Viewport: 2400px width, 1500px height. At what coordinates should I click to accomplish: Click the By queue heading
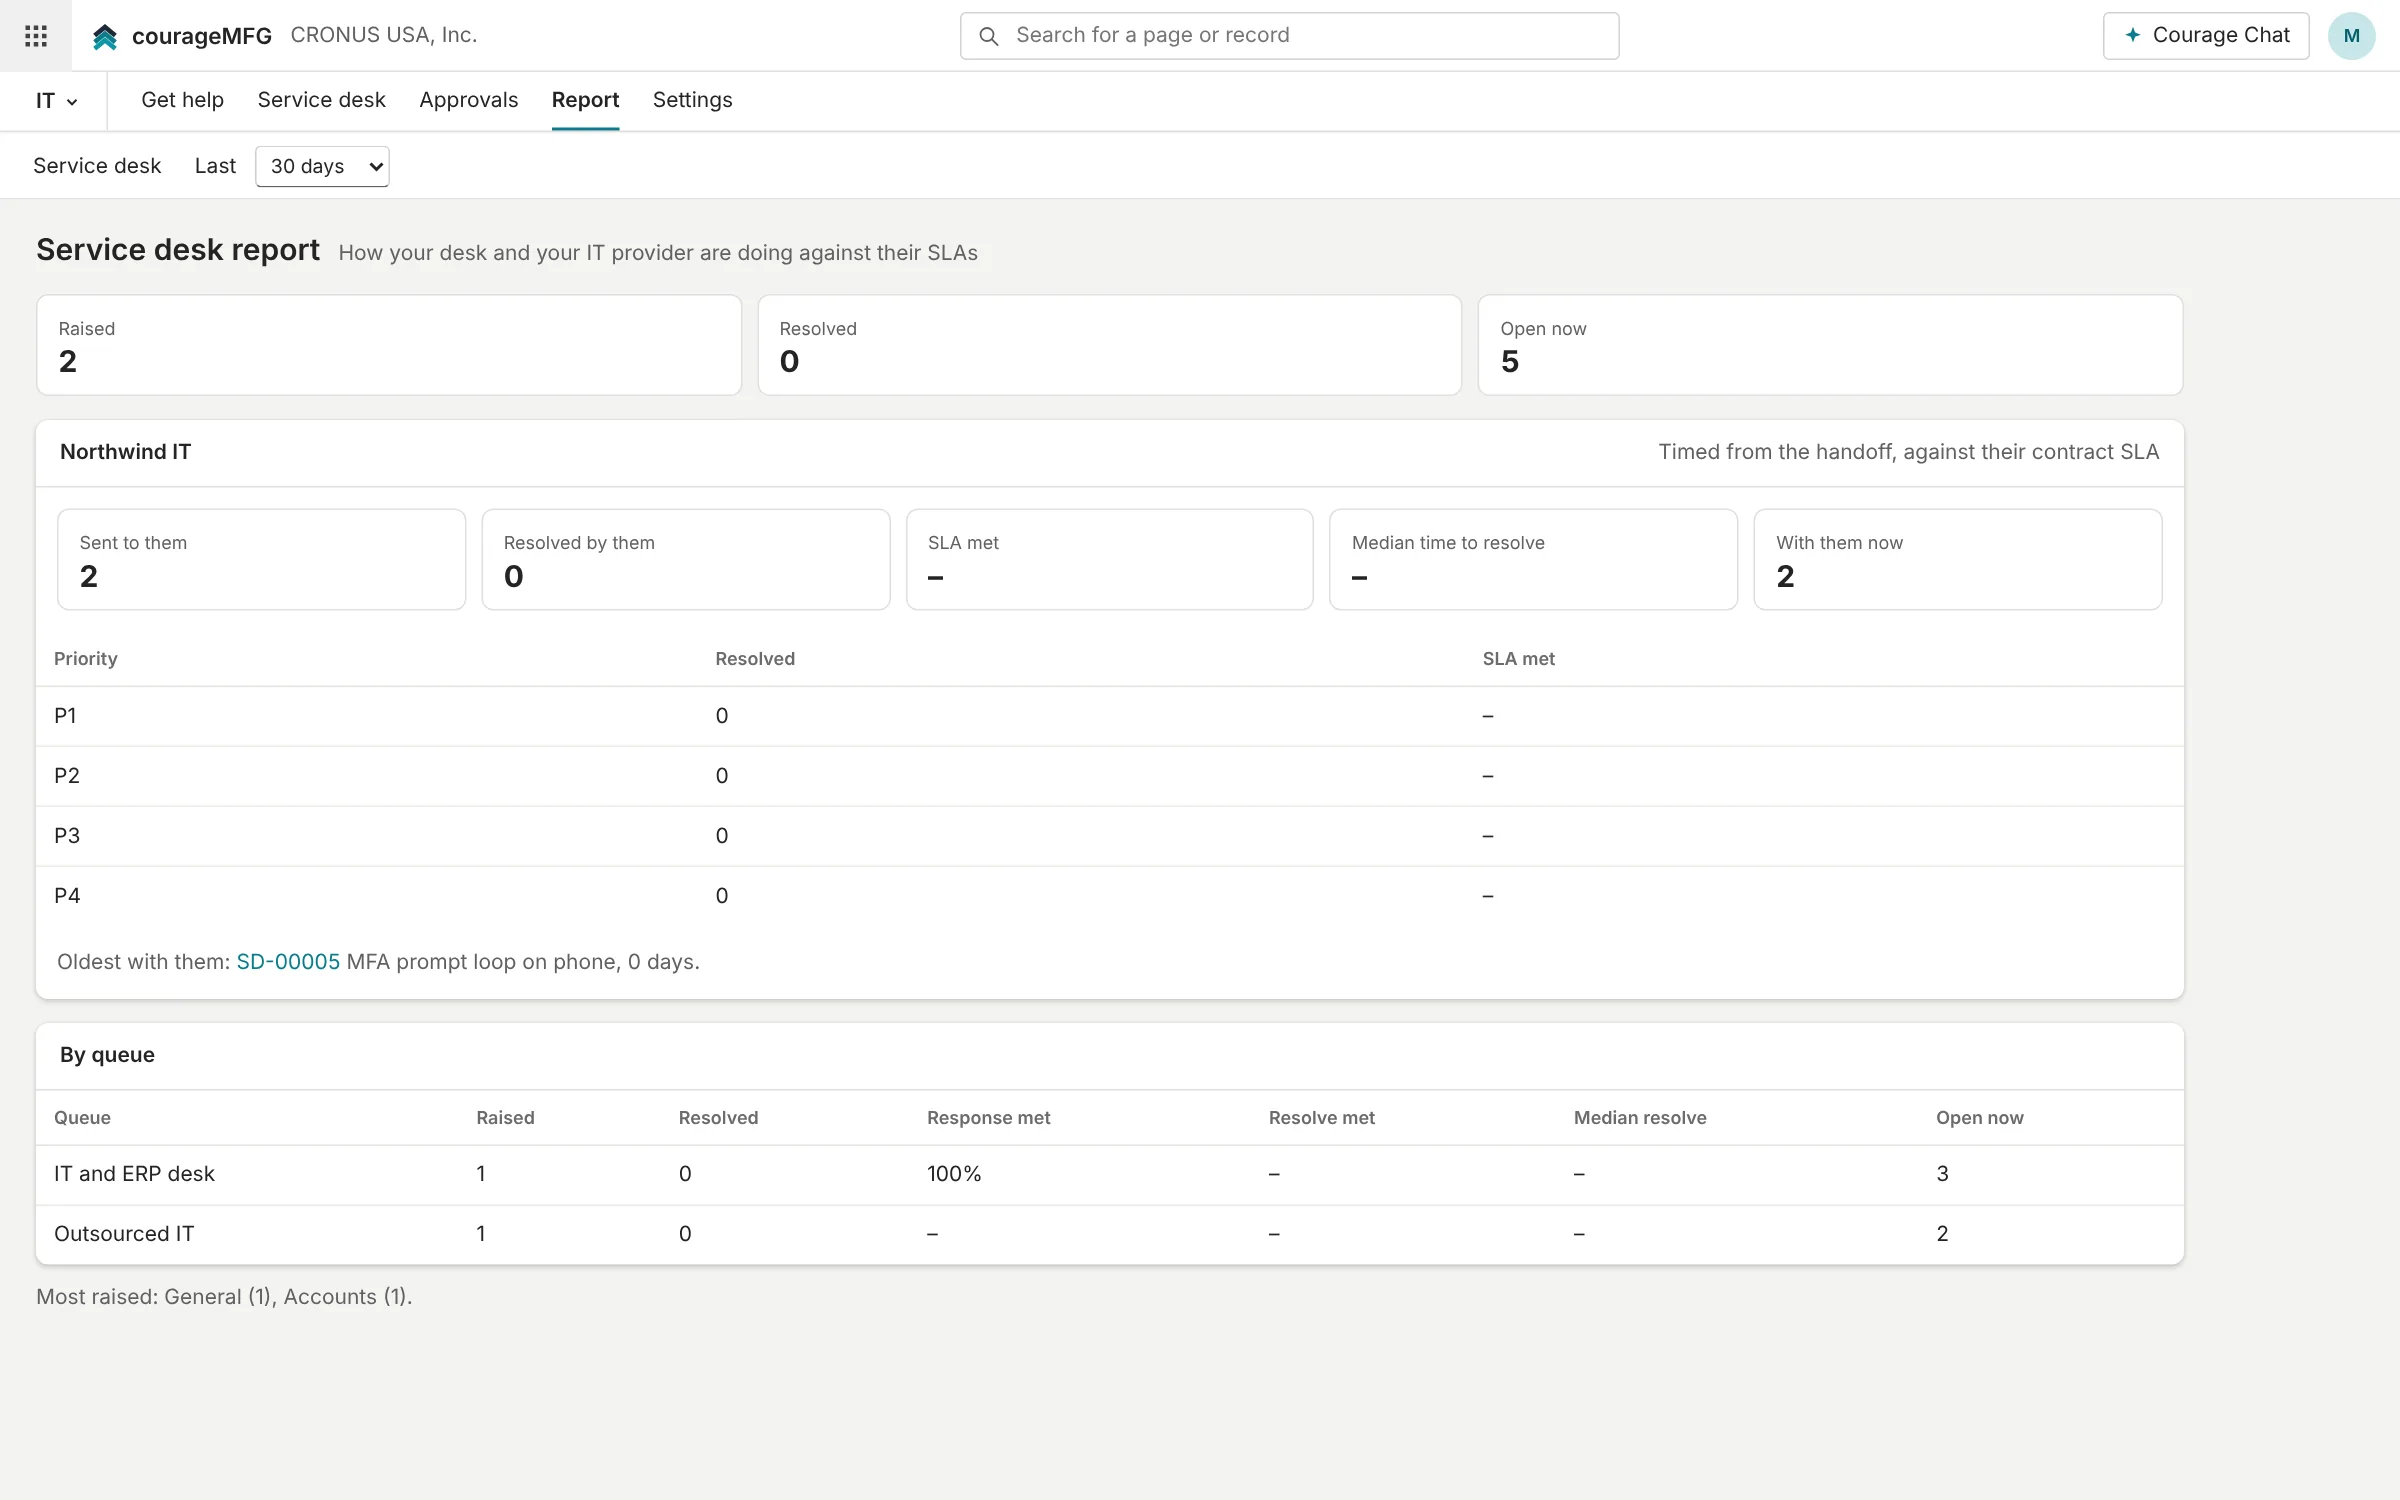tap(107, 1055)
